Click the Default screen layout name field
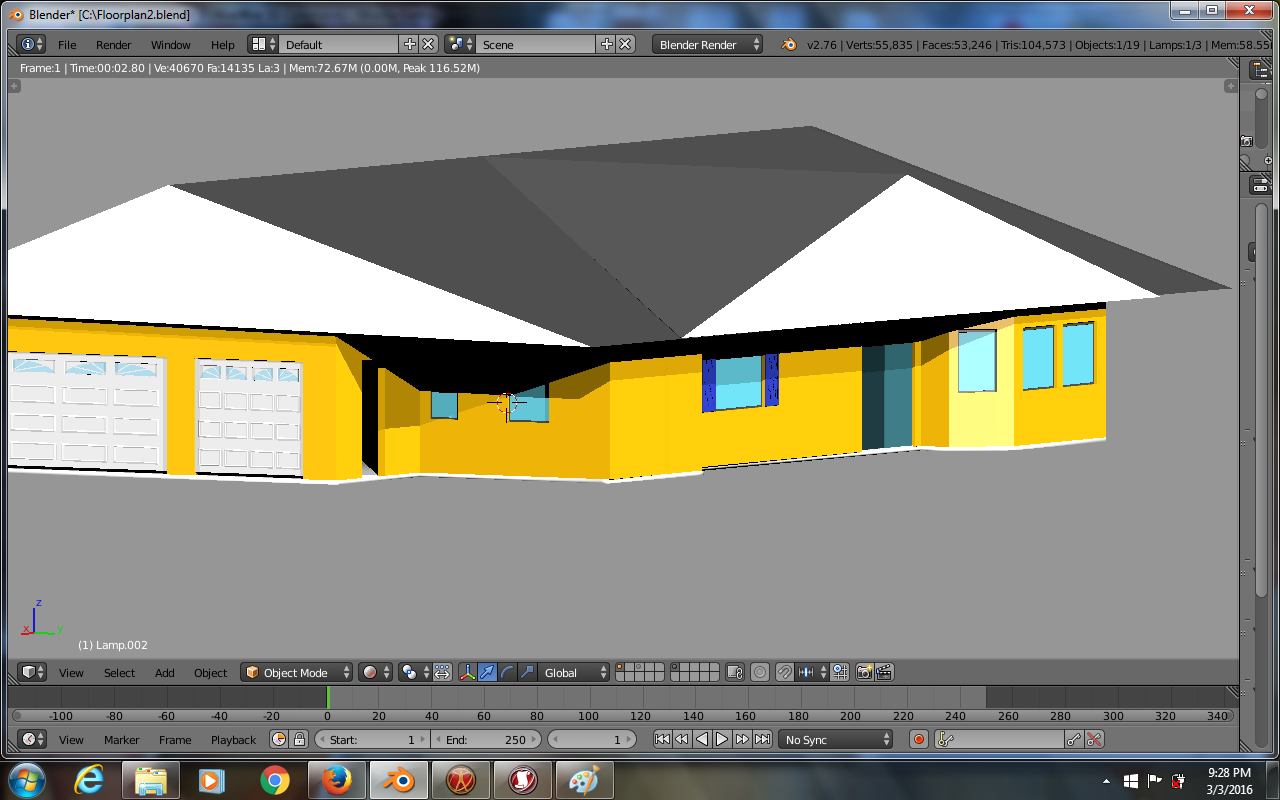This screenshot has width=1280, height=800. [x=339, y=44]
